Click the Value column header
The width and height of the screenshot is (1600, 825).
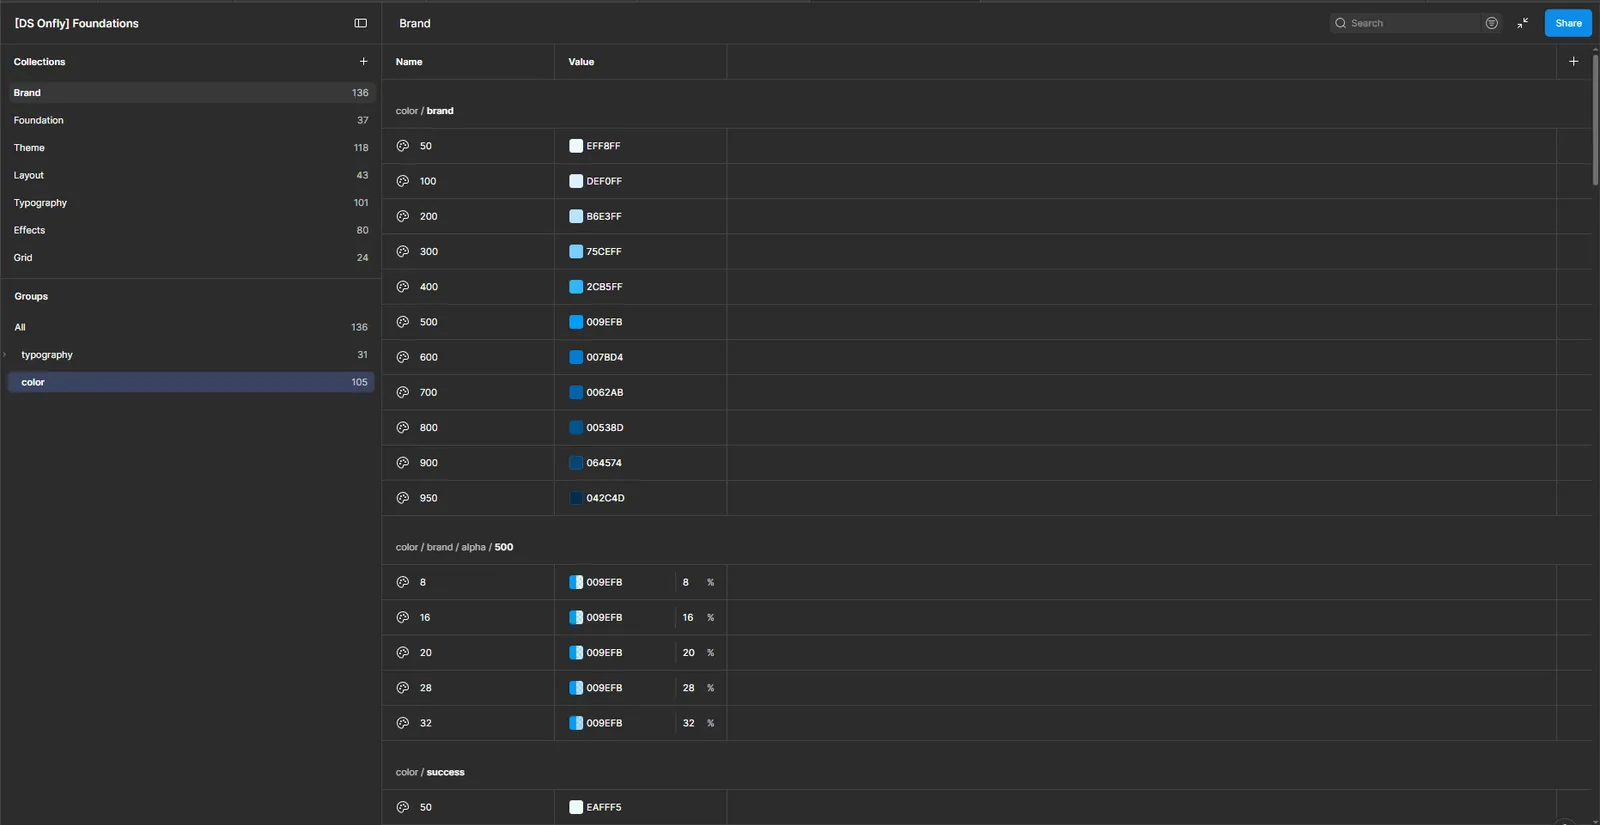pyautogui.click(x=581, y=62)
